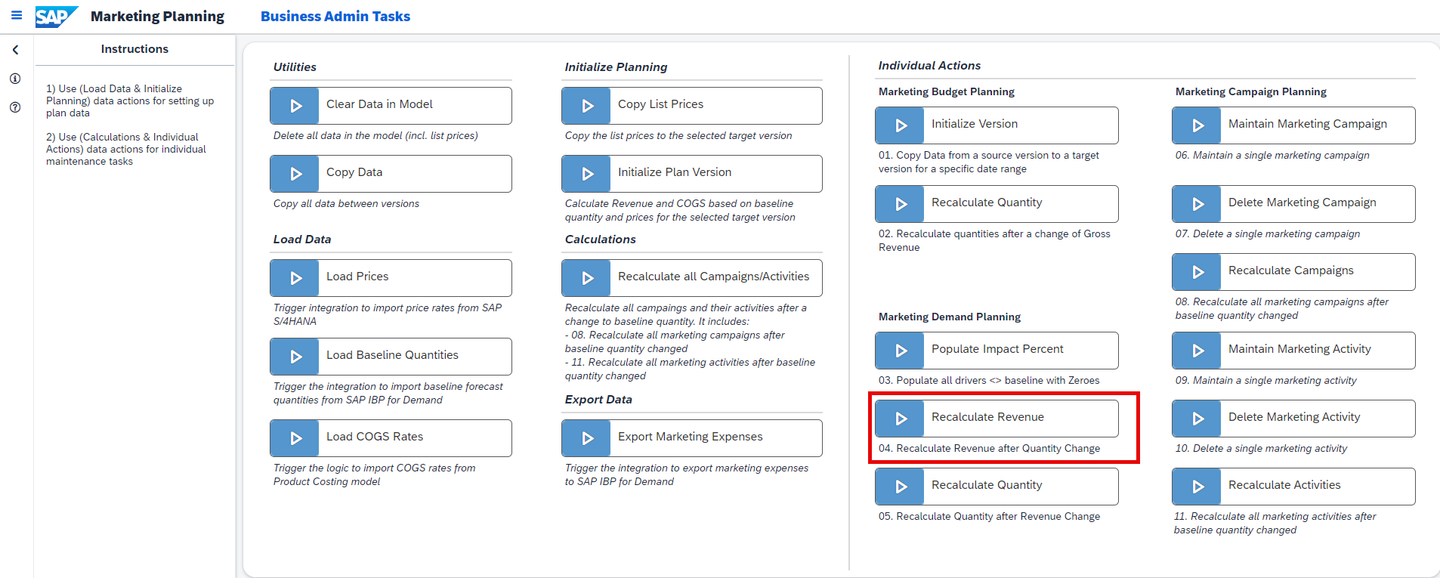Click the Marketing Planning app title
The image size is (1440, 578).
pyautogui.click(x=157, y=16)
